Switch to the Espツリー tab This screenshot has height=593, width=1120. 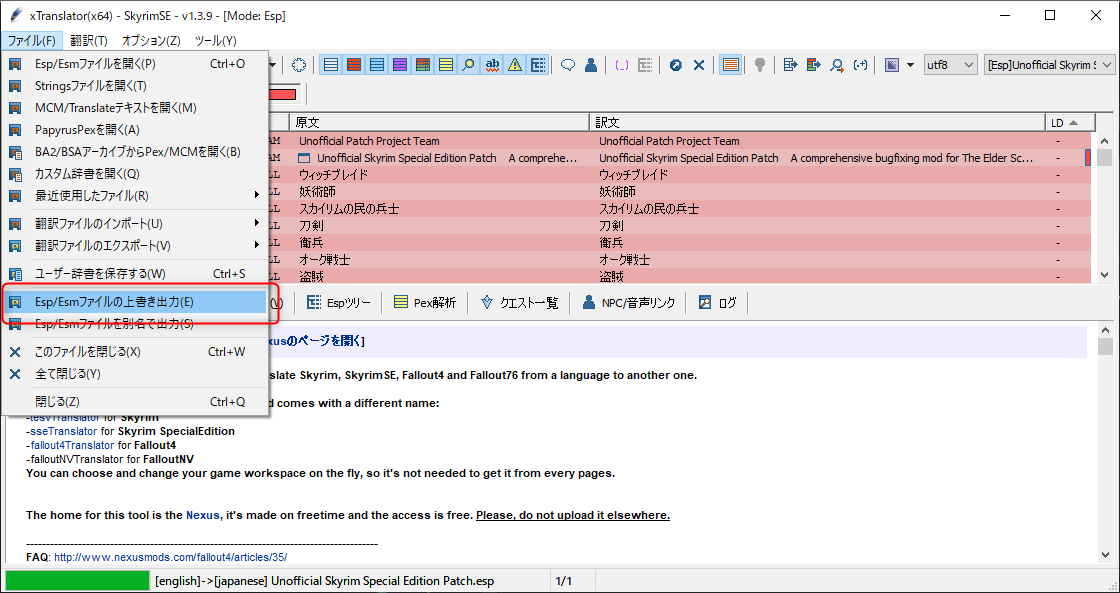point(339,303)
